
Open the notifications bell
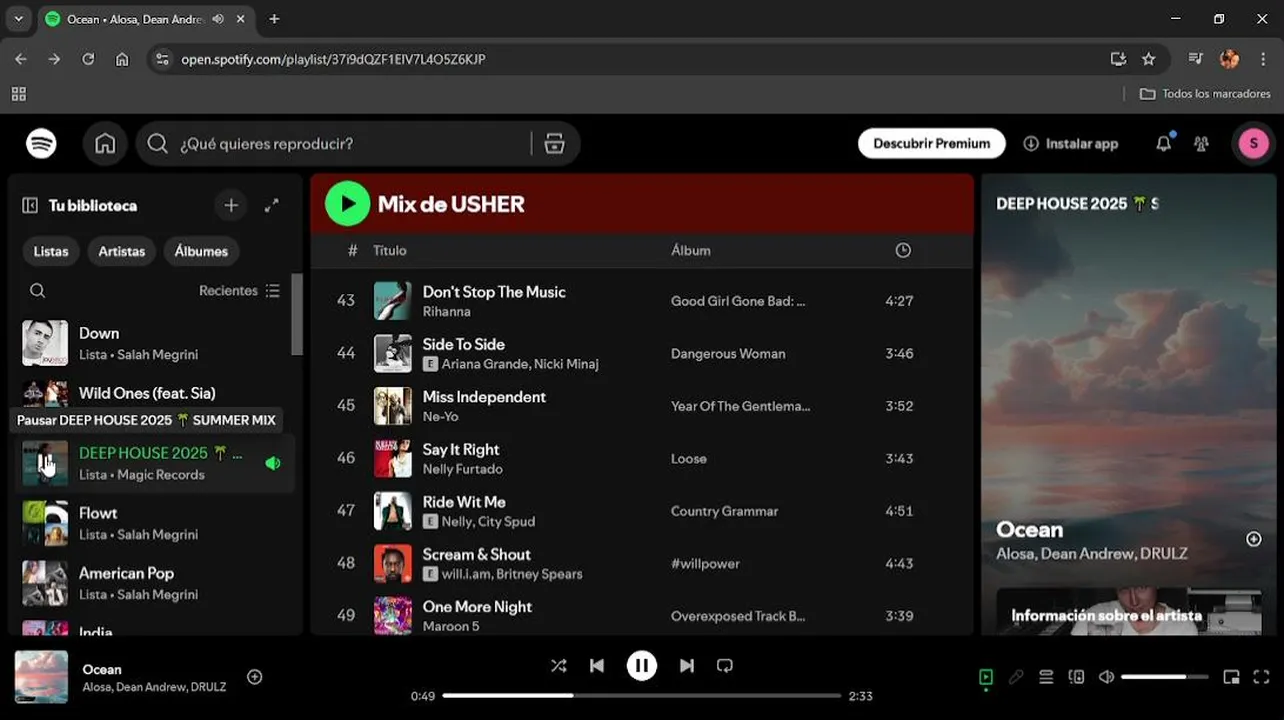[x=1163, y=144]
